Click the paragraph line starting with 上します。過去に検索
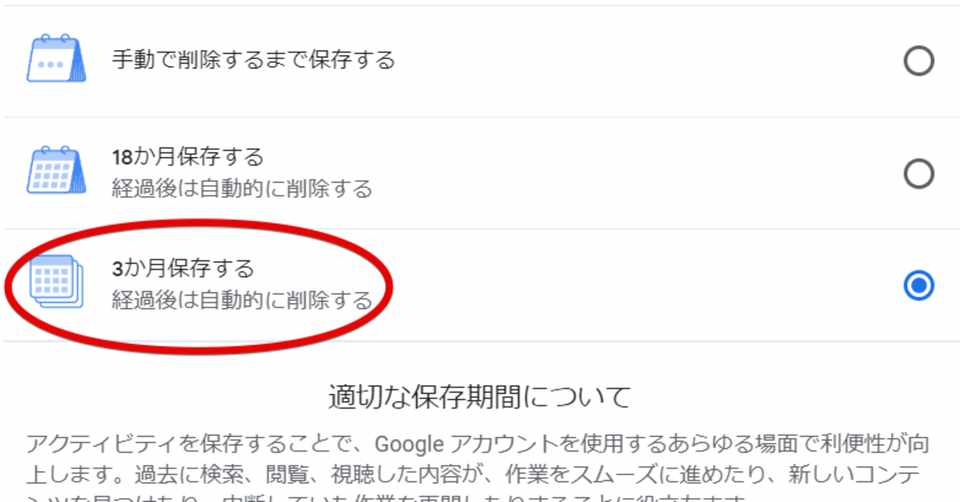The width and height of the screenshot is (960, 502). pyautogui.click(x=473, y=474)
